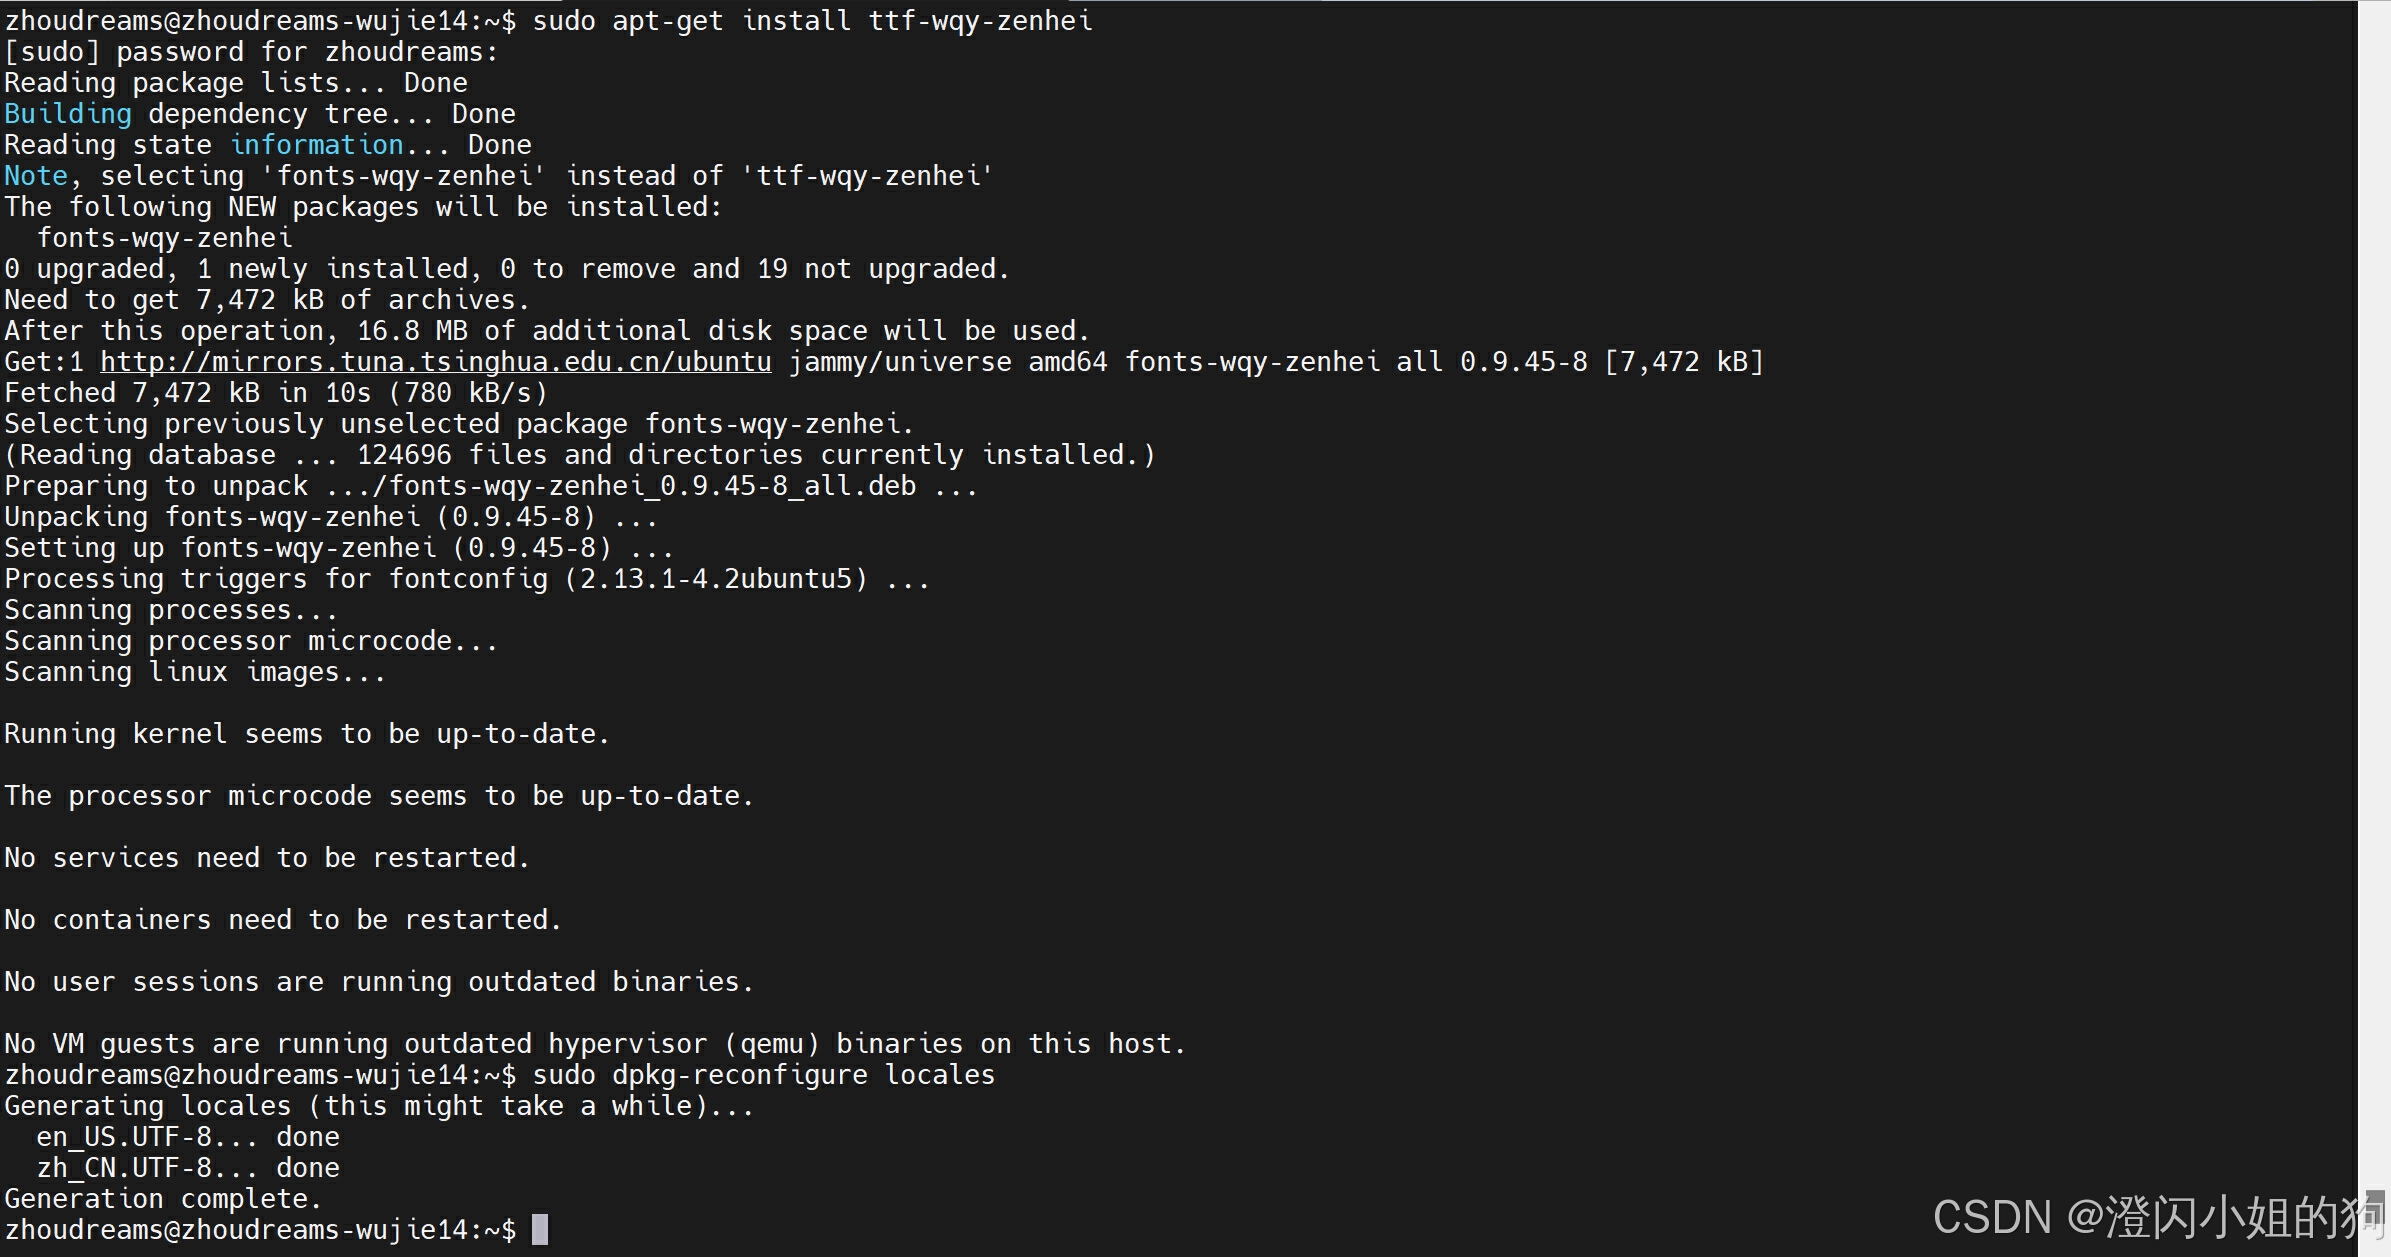Click the terminal's right-edge vertical scrollbar

pyautogui.click(x=2373, y=600)
